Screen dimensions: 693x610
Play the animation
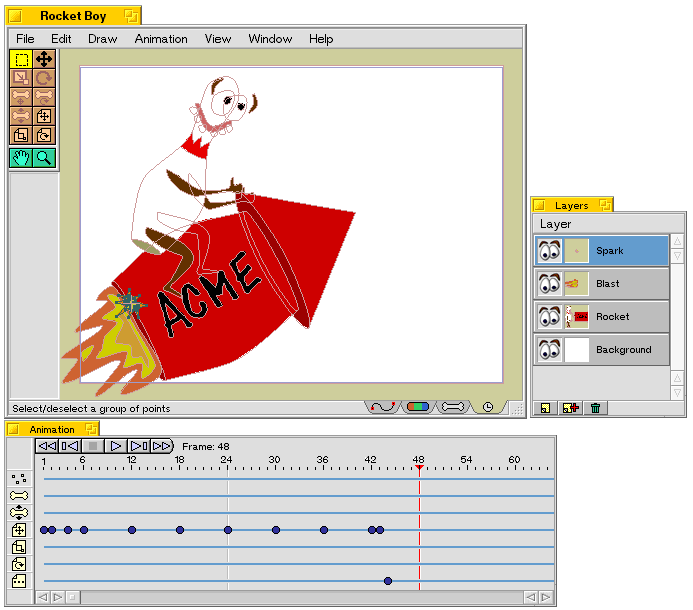pyautogui.click(x=116, y=446)
